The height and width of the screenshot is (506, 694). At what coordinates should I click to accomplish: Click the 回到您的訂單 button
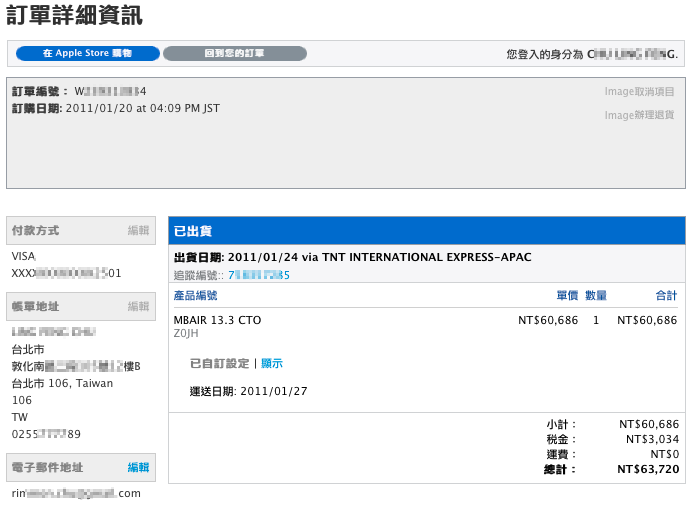click(235, 54)
